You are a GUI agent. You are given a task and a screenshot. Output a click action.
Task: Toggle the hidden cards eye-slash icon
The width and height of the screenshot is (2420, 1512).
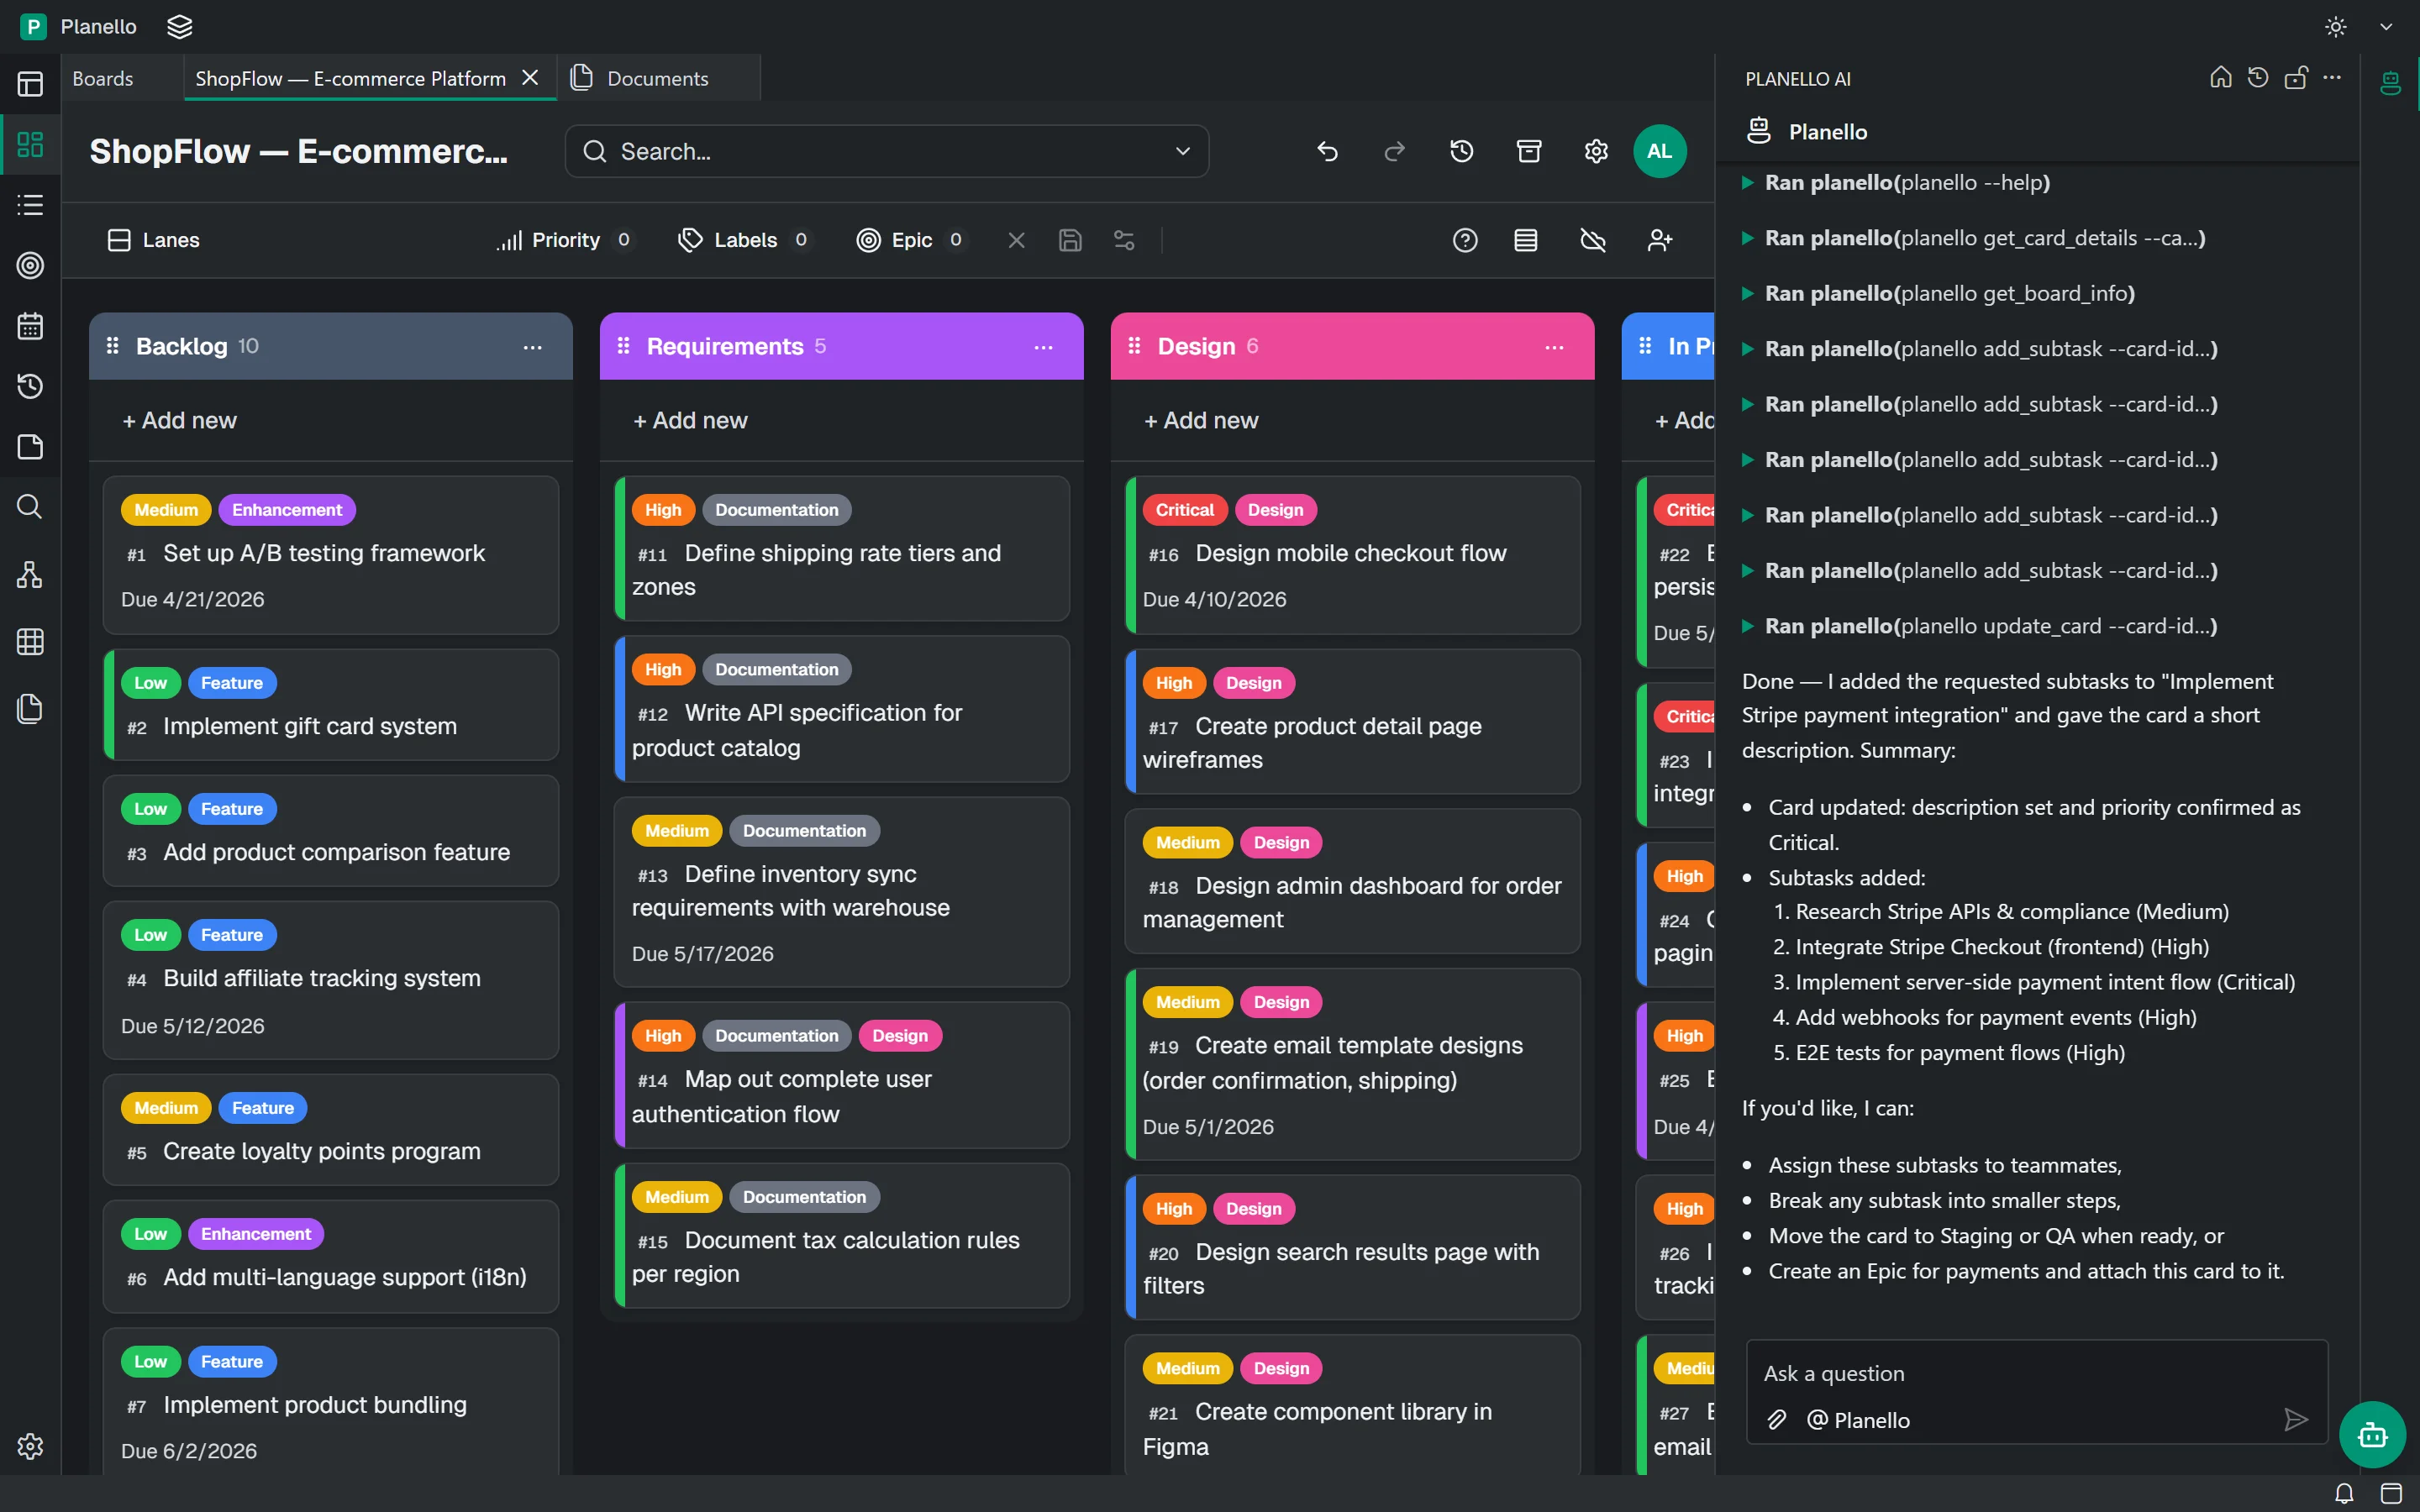[1593, 240]
